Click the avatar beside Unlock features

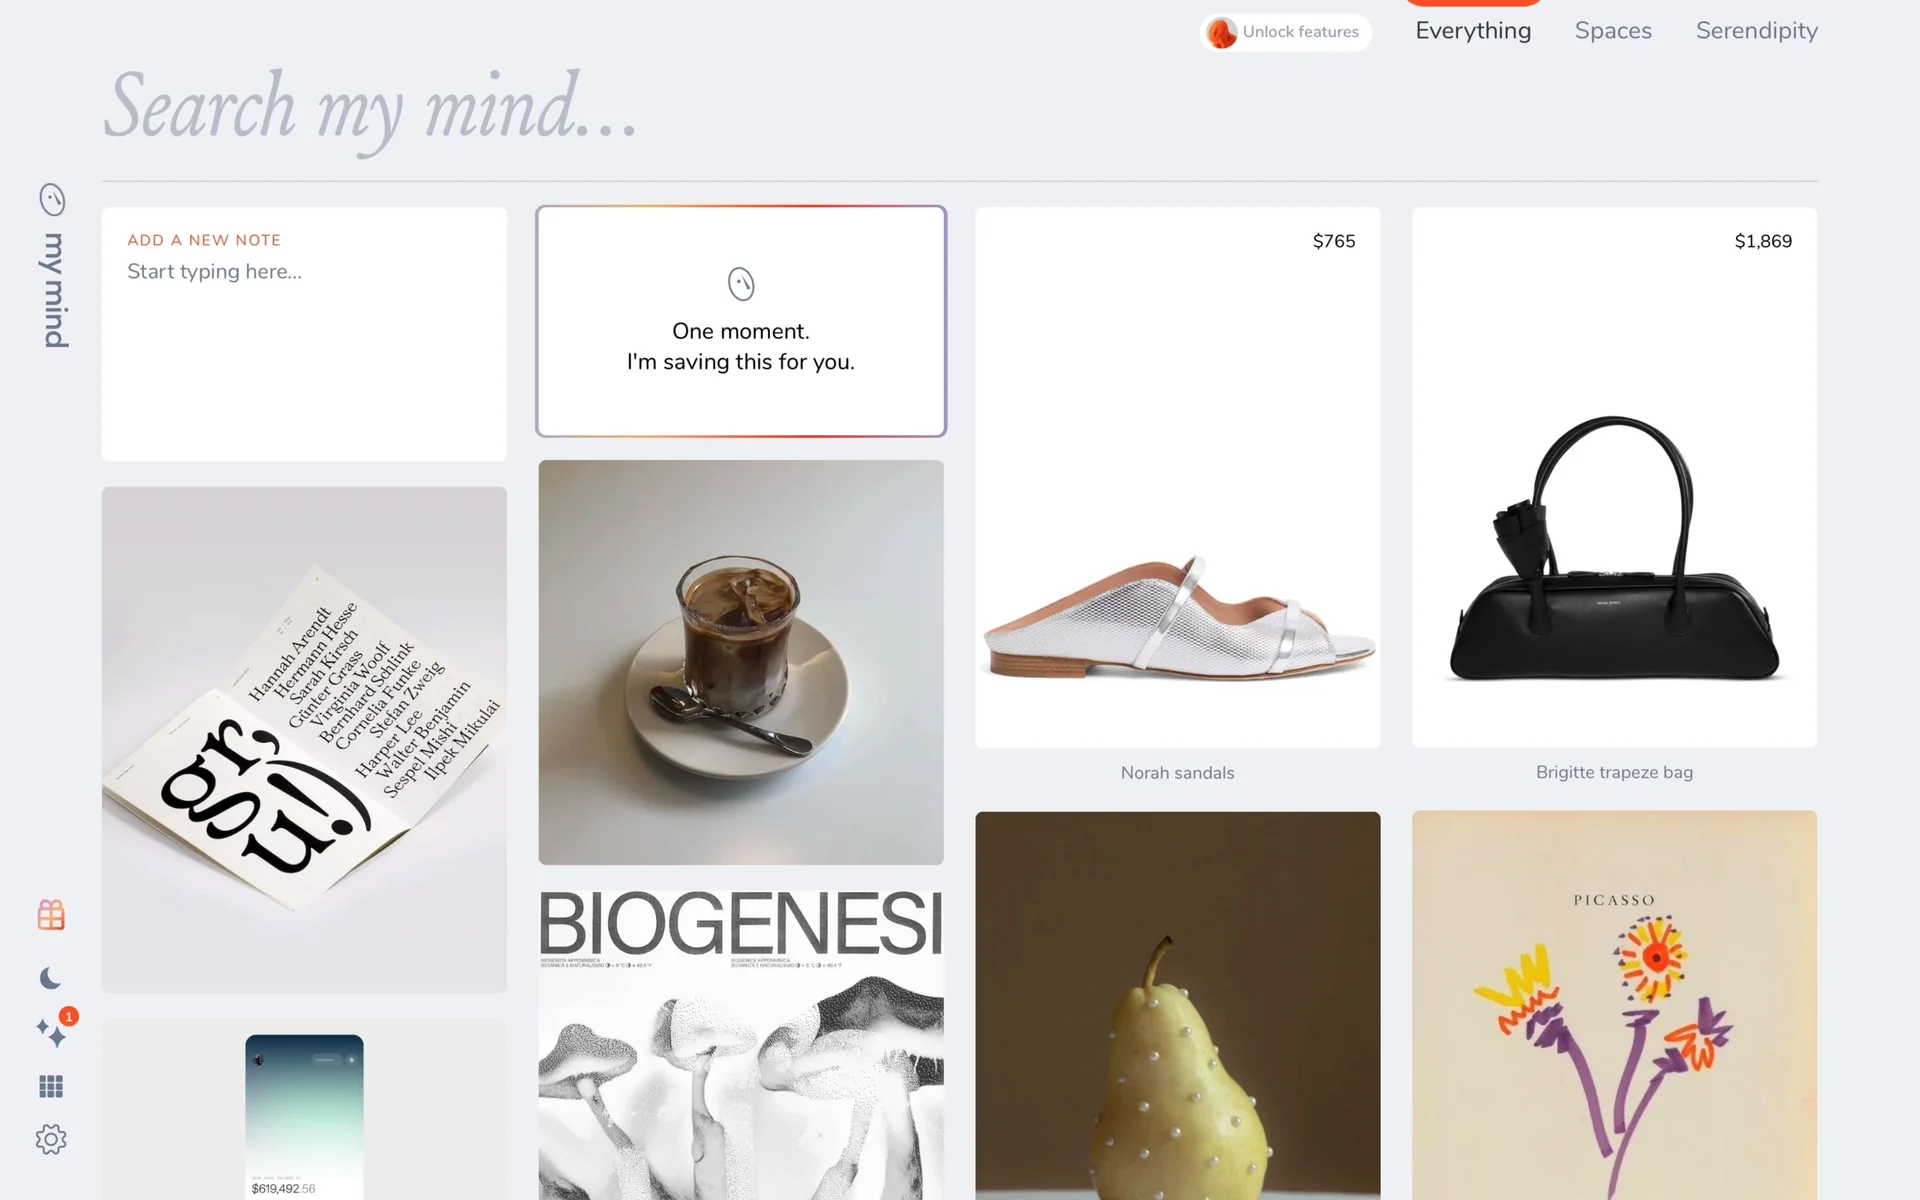tap(1221, 32)
